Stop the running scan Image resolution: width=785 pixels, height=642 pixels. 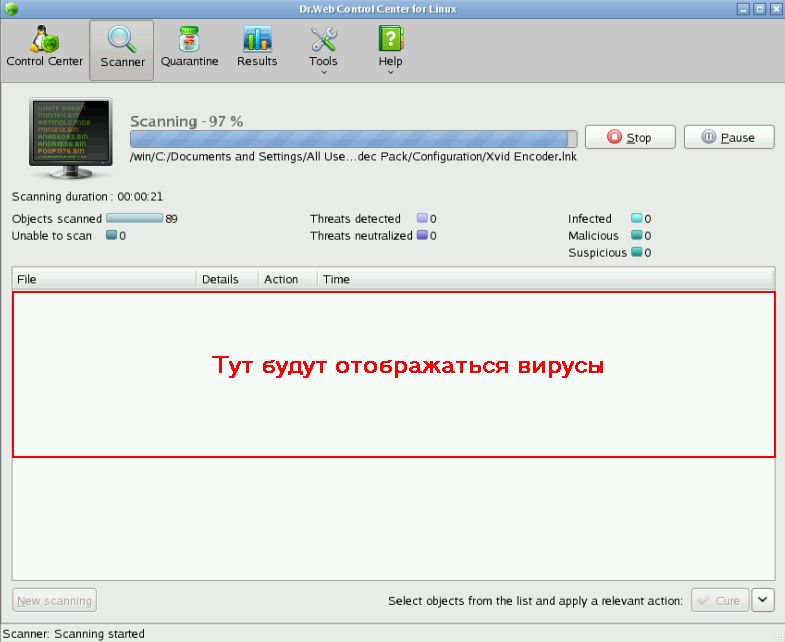(x=630, y=137)
